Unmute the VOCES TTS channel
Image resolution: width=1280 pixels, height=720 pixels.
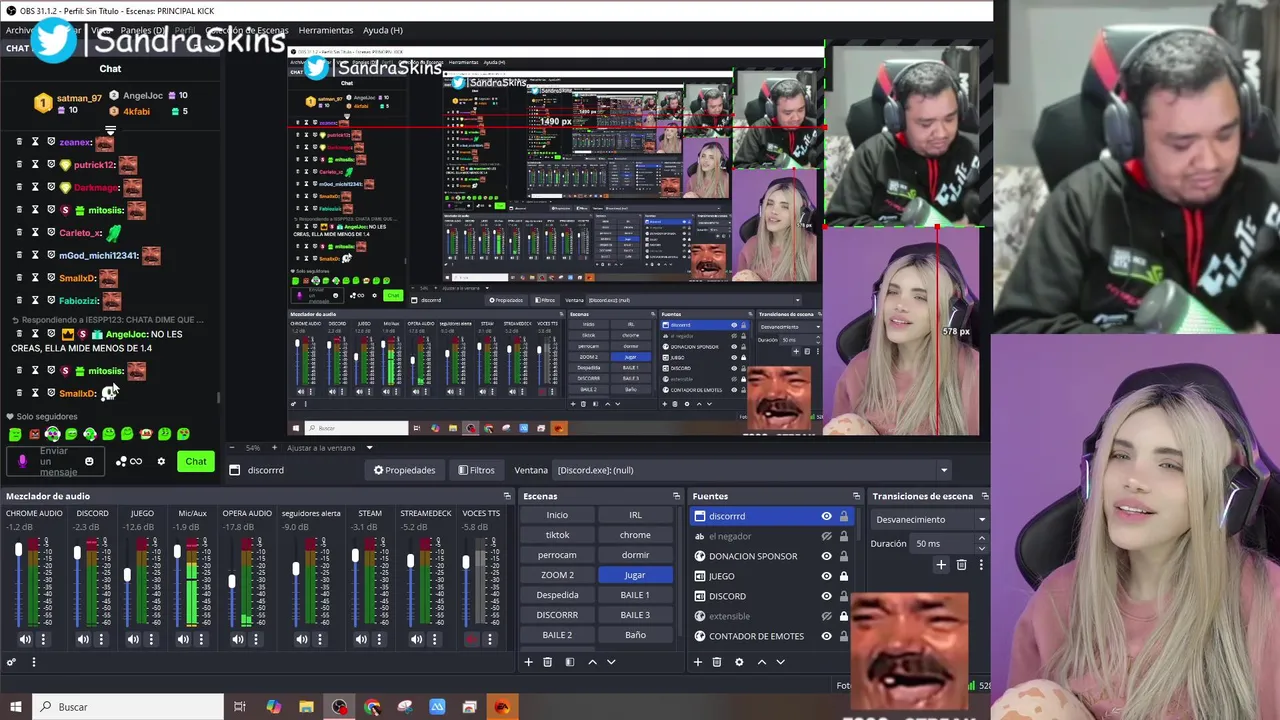coord(472,639)
